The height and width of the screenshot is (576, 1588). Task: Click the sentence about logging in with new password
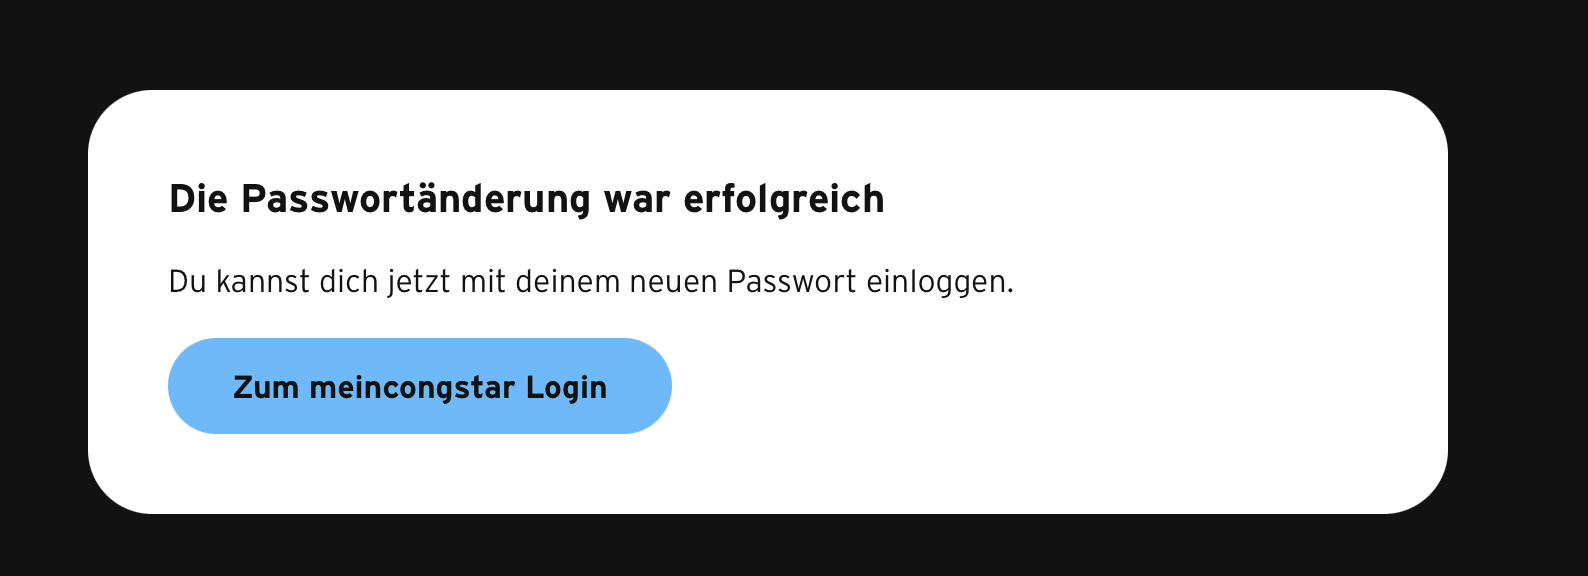(x=591, y=282)
